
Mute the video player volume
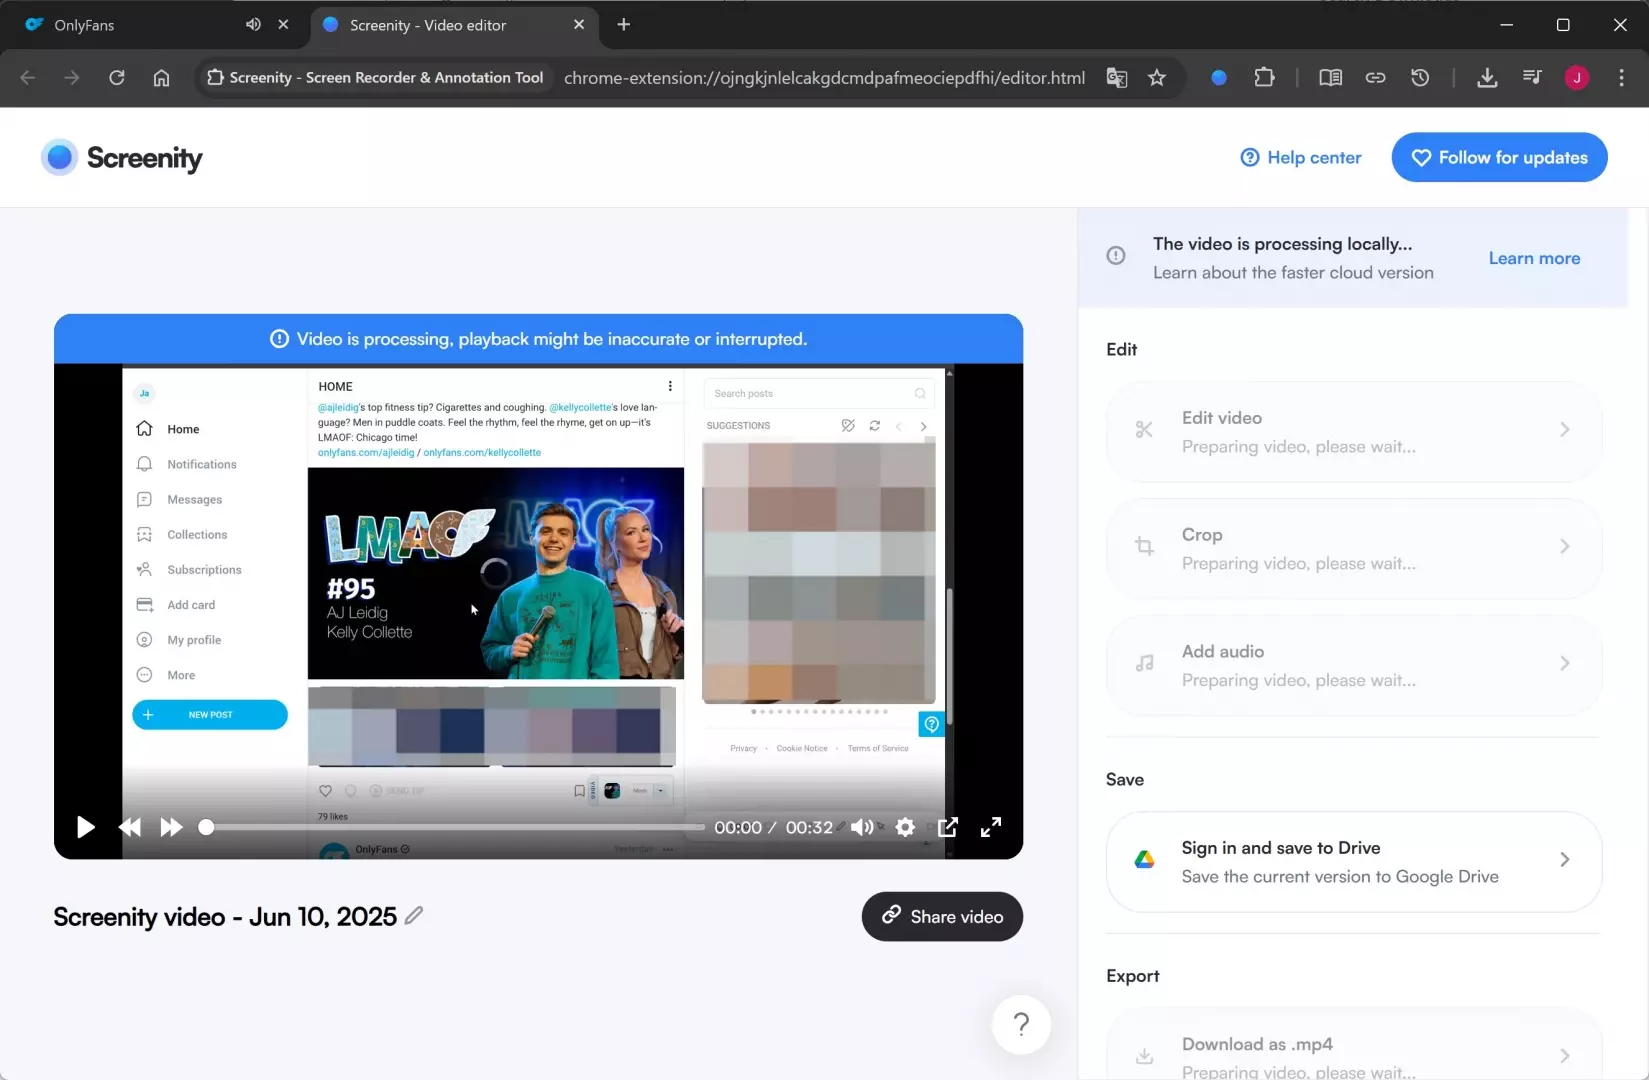(x=862, y=827)
